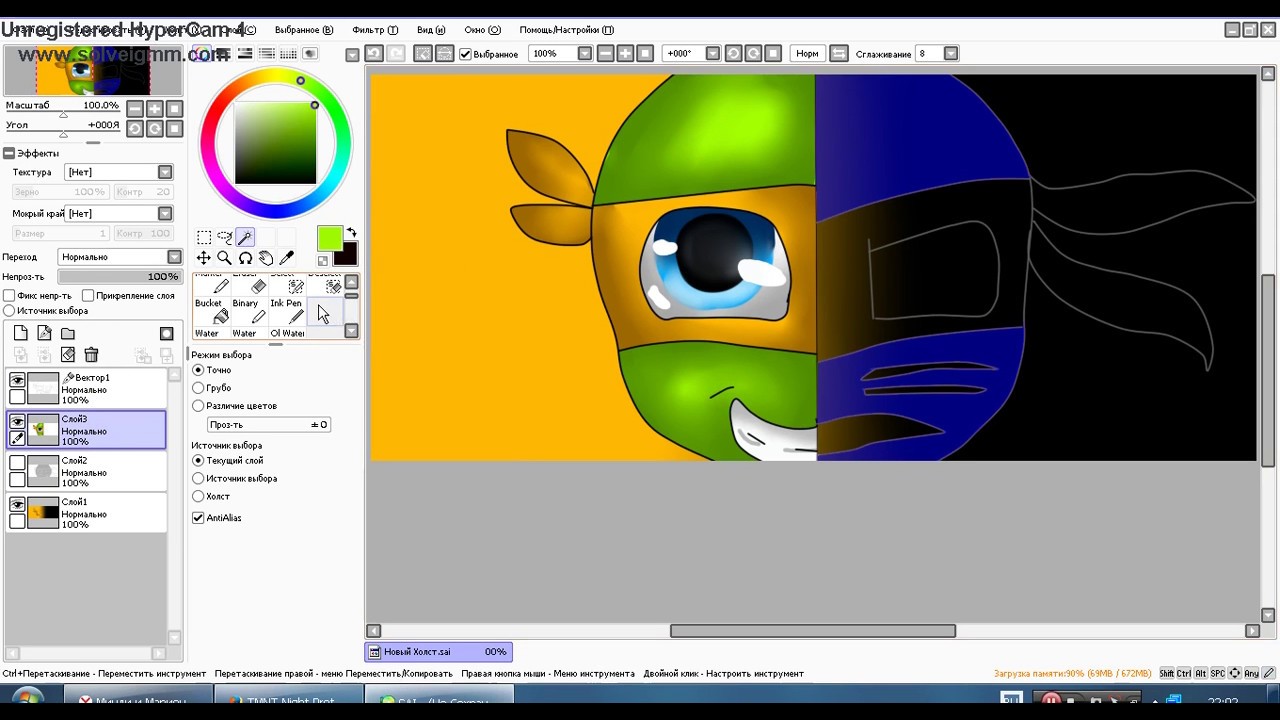Adjust the Непроз-ть opacity slider
1280x720 pixels.
tap(119, 276)
